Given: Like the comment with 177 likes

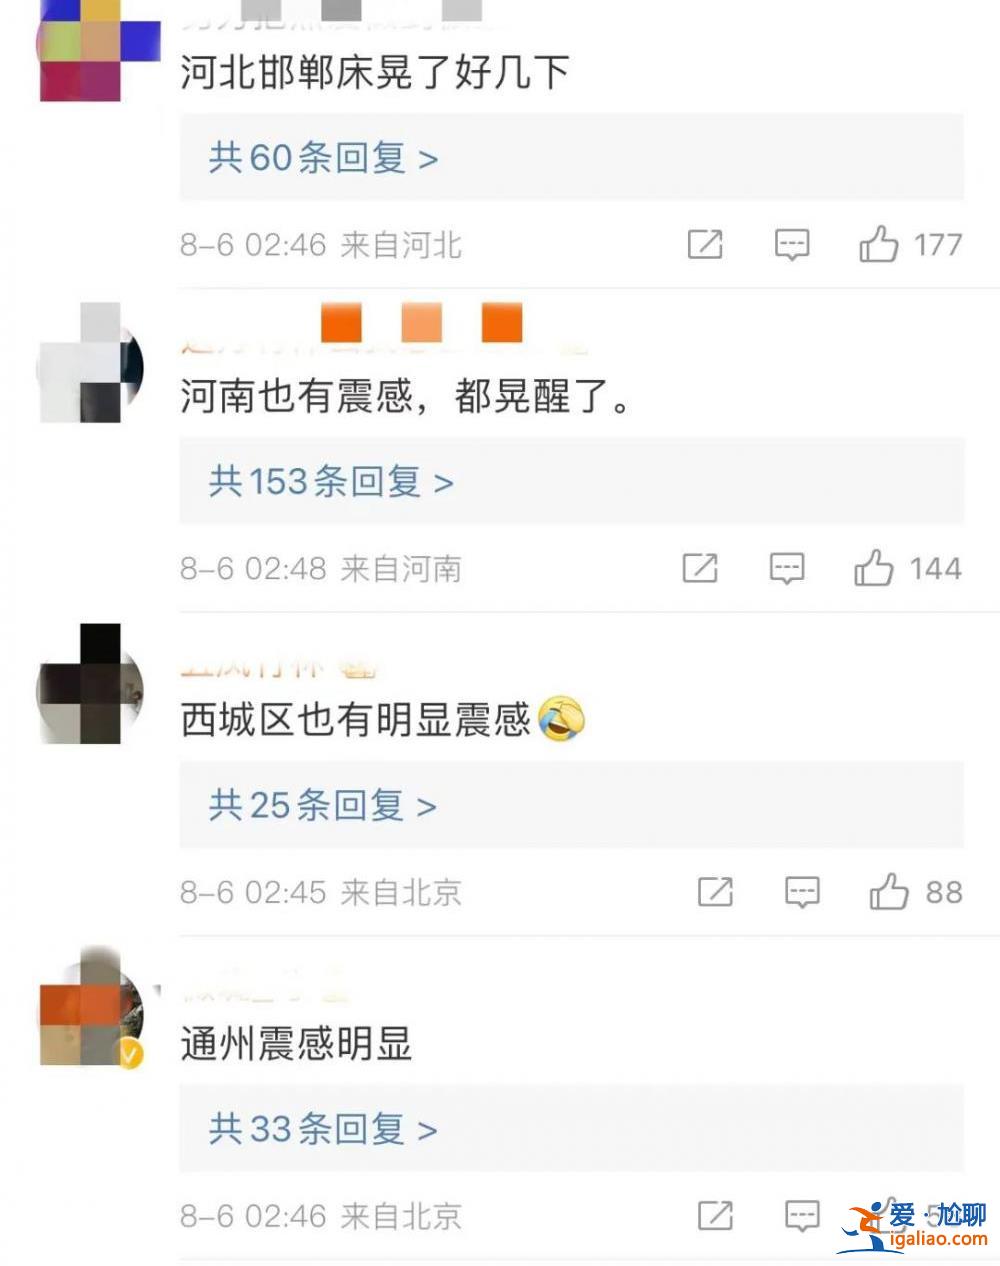Looking at the screenshot, I should pyautogui.click(x=879, y=244).
